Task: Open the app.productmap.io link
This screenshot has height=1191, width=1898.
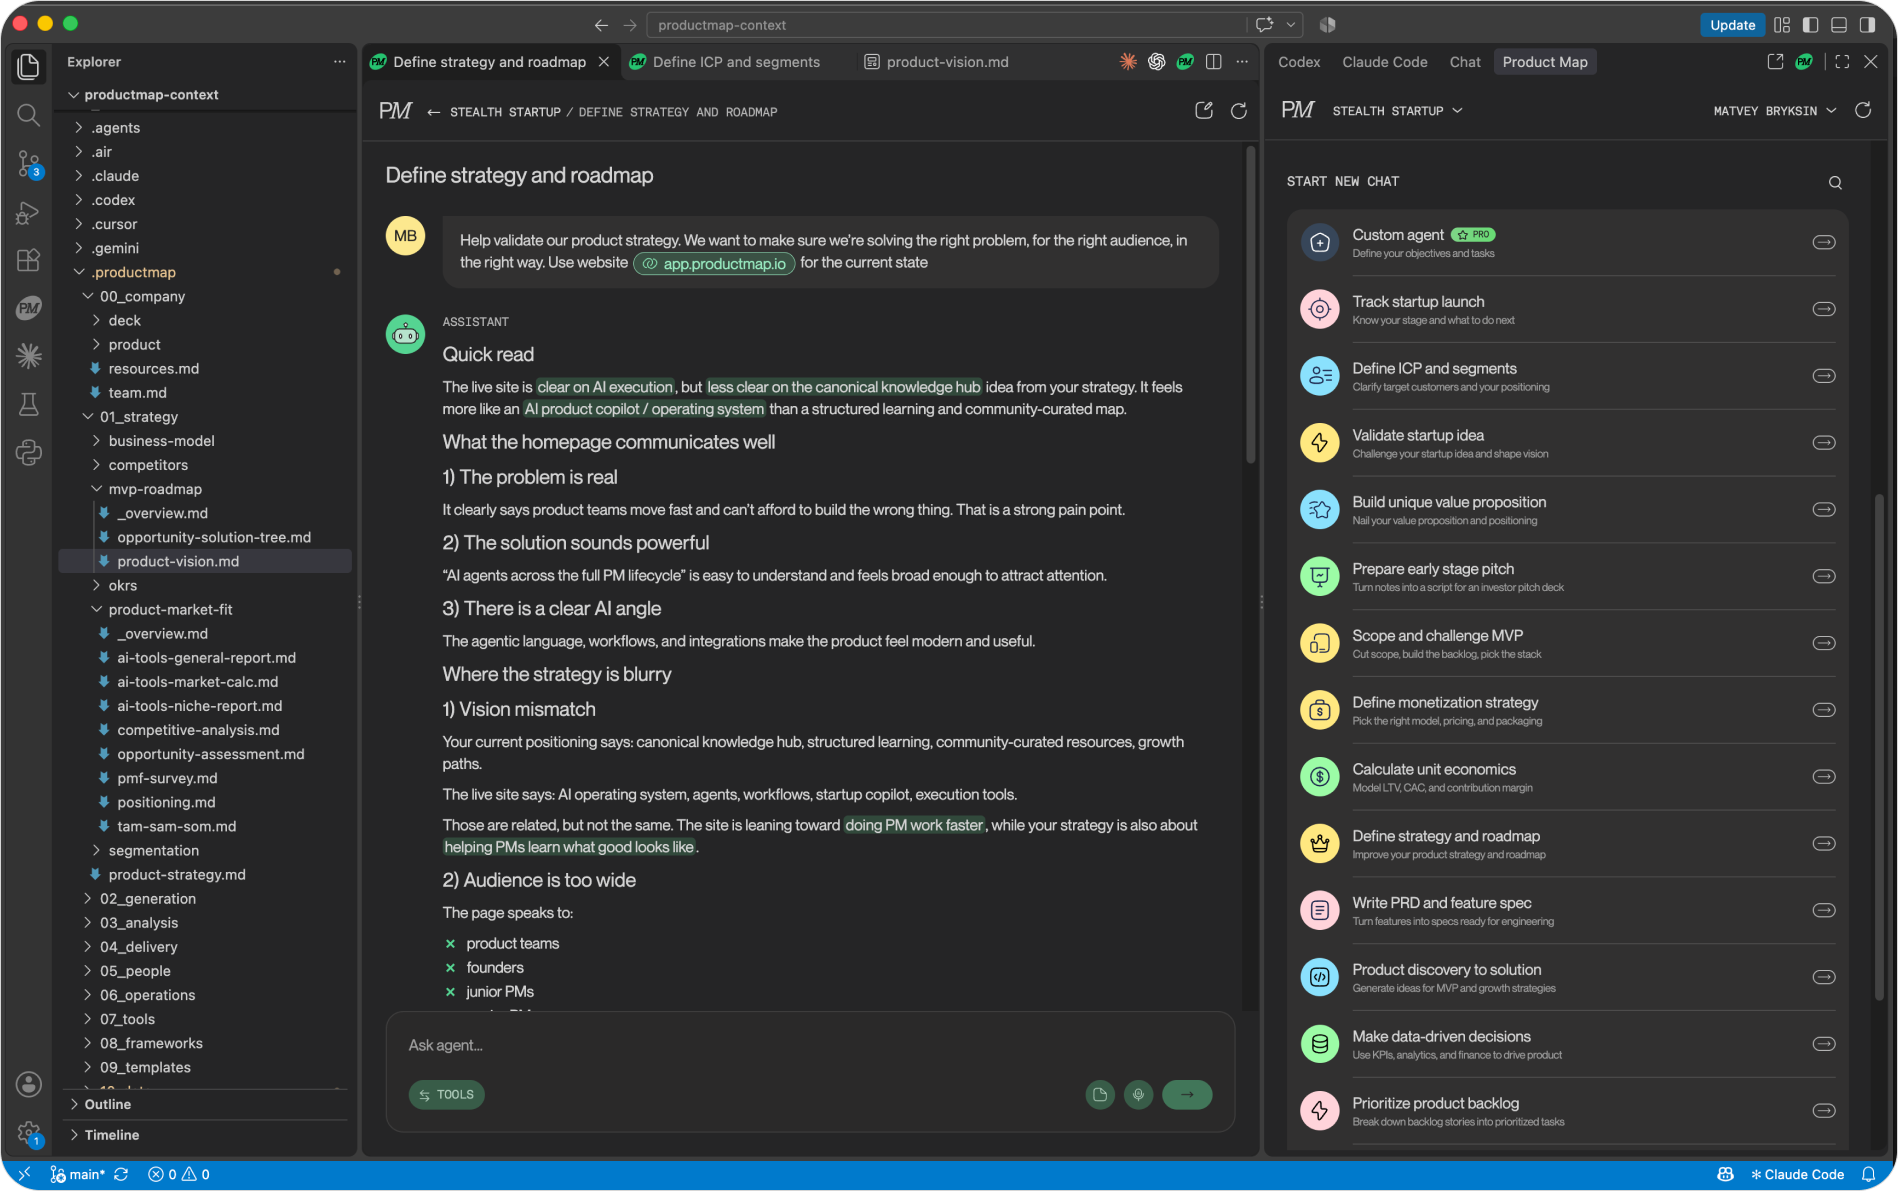Action: [714, 264]
